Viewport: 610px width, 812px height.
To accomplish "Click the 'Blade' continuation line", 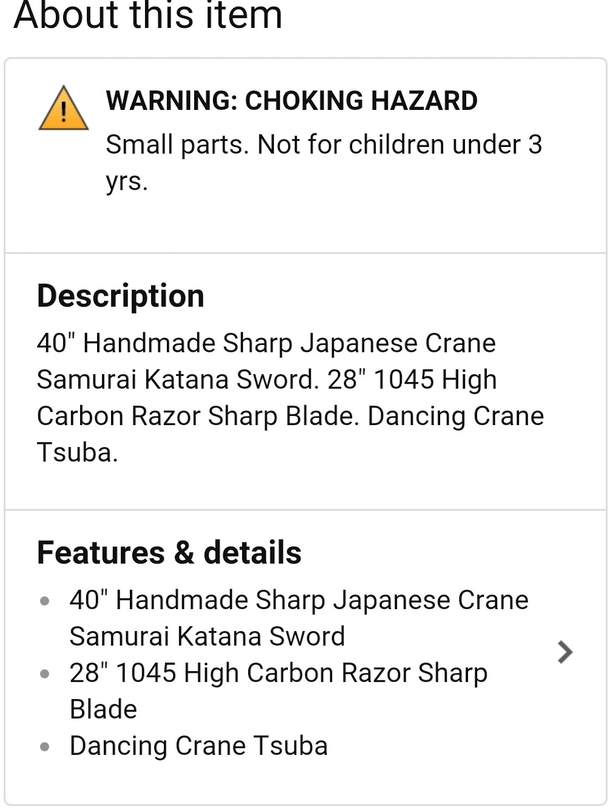I will [x=104, y=709].
